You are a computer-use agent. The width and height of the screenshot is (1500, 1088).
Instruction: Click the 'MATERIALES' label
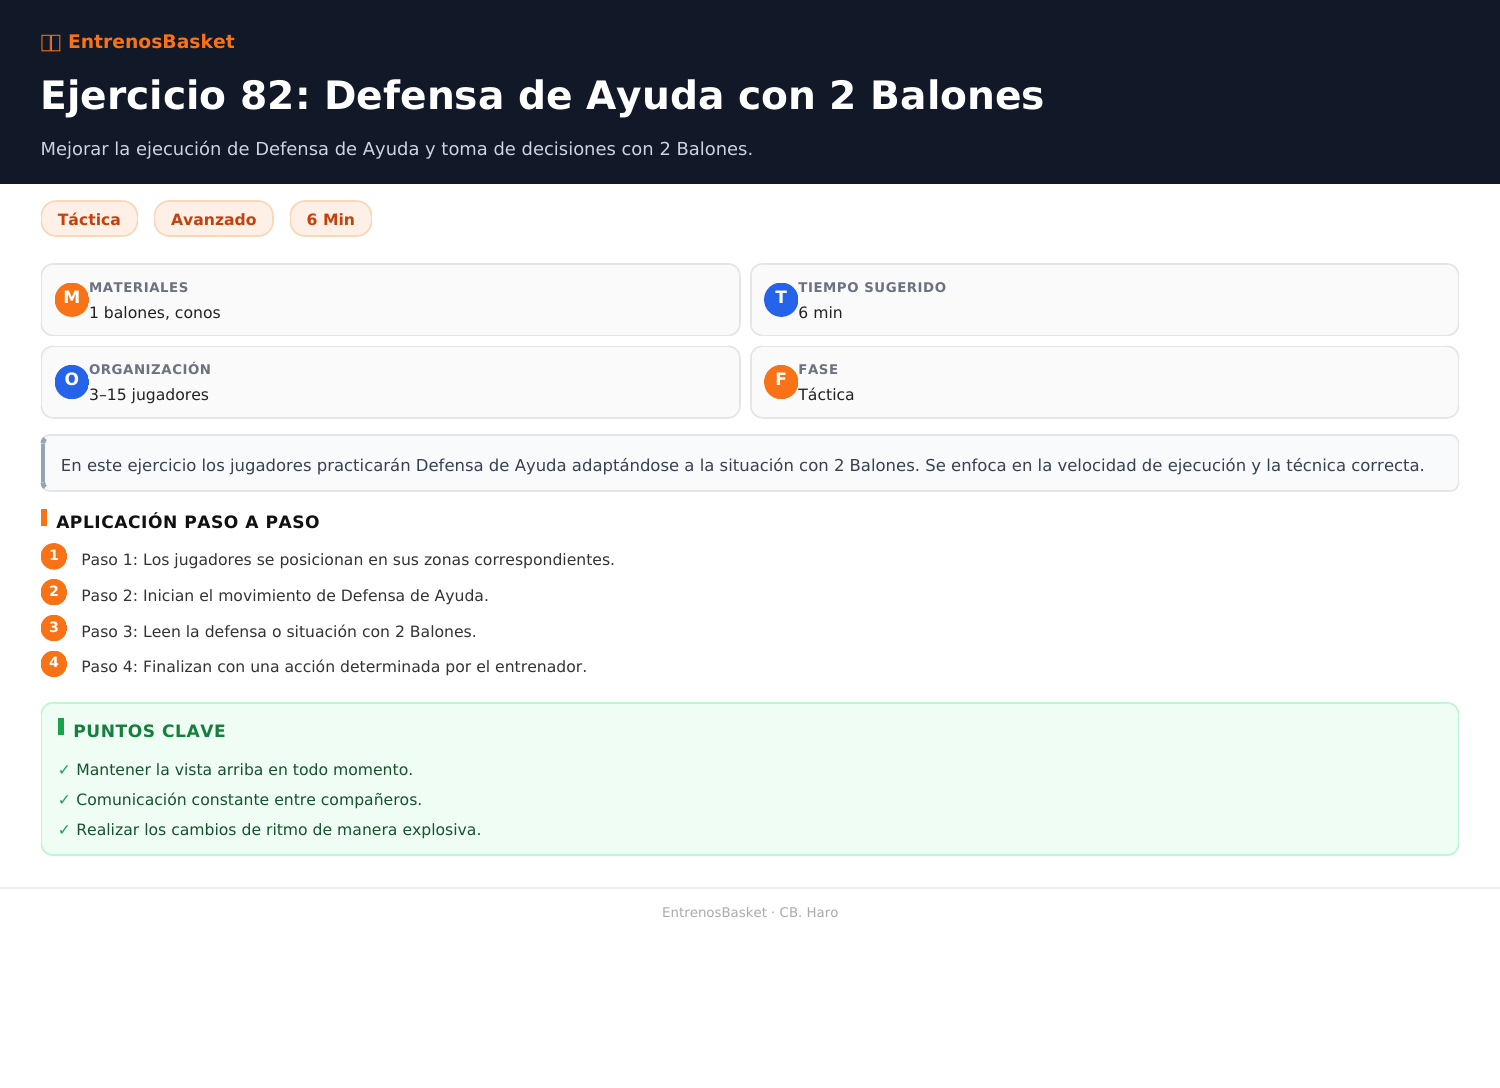139,287
